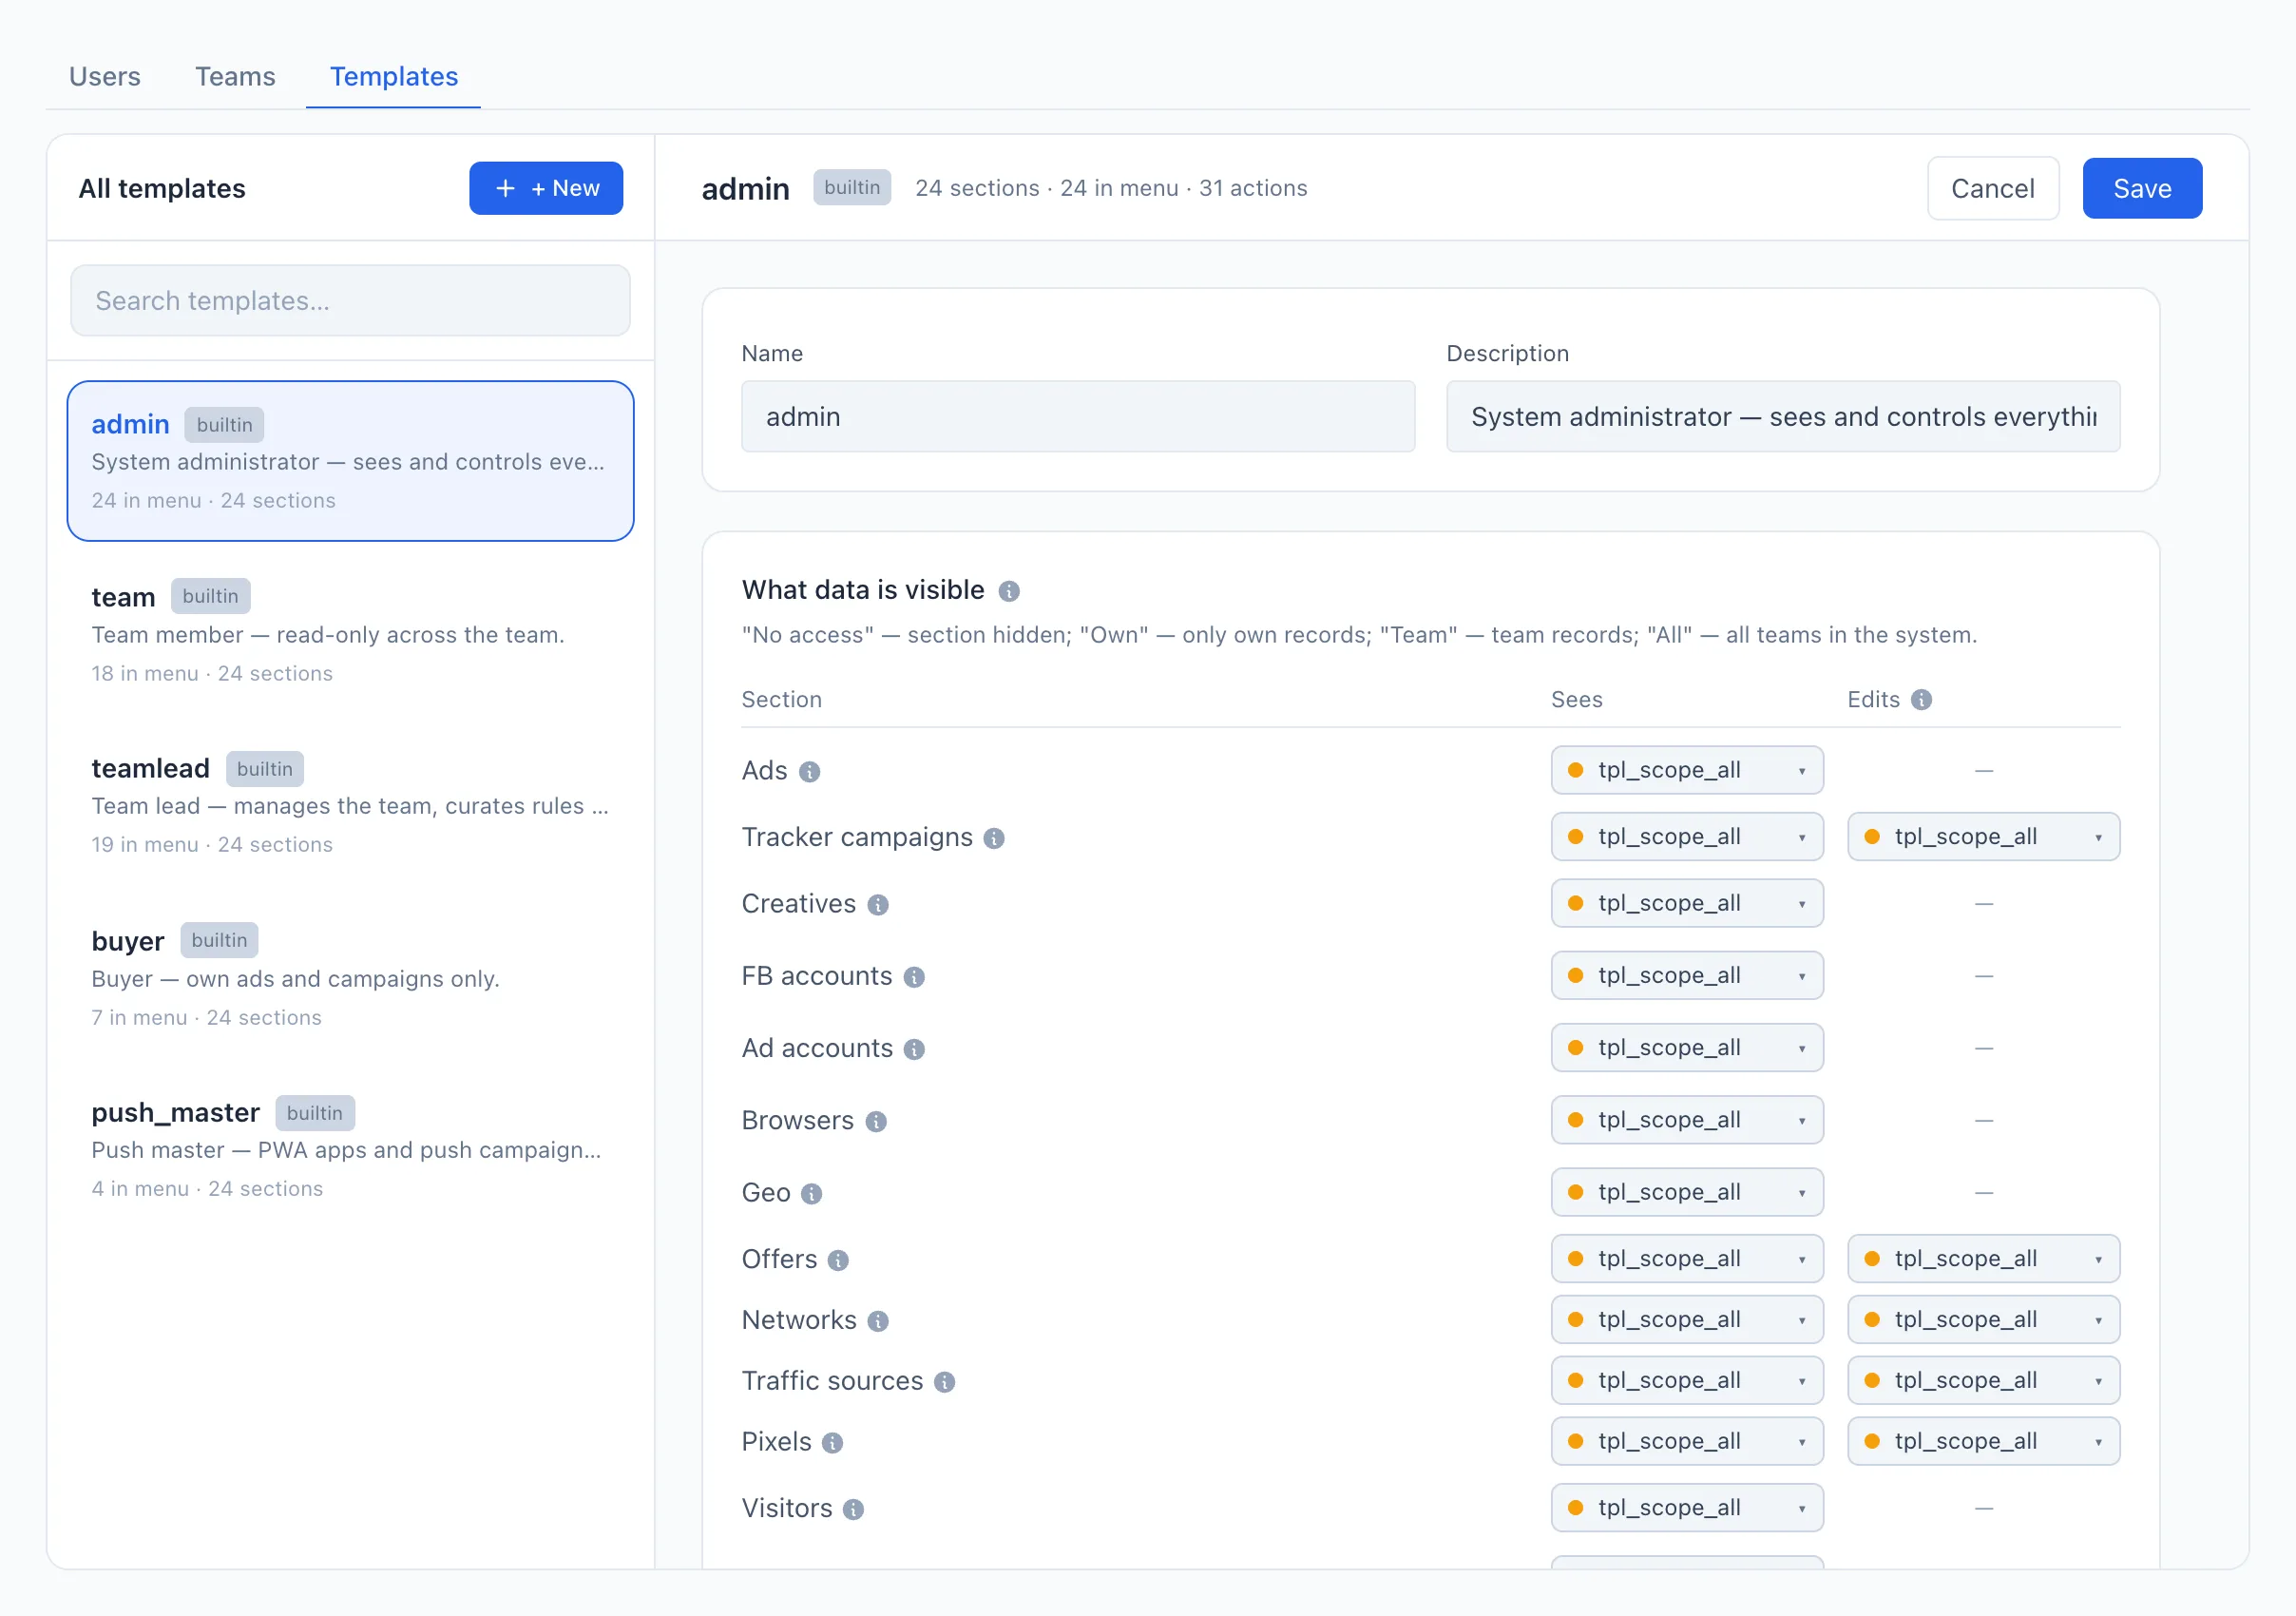The height and width of the screenshot is (1616, 2296).
Task: Open the Sees dropdown for Networks
Action: coord(1687,1319)
